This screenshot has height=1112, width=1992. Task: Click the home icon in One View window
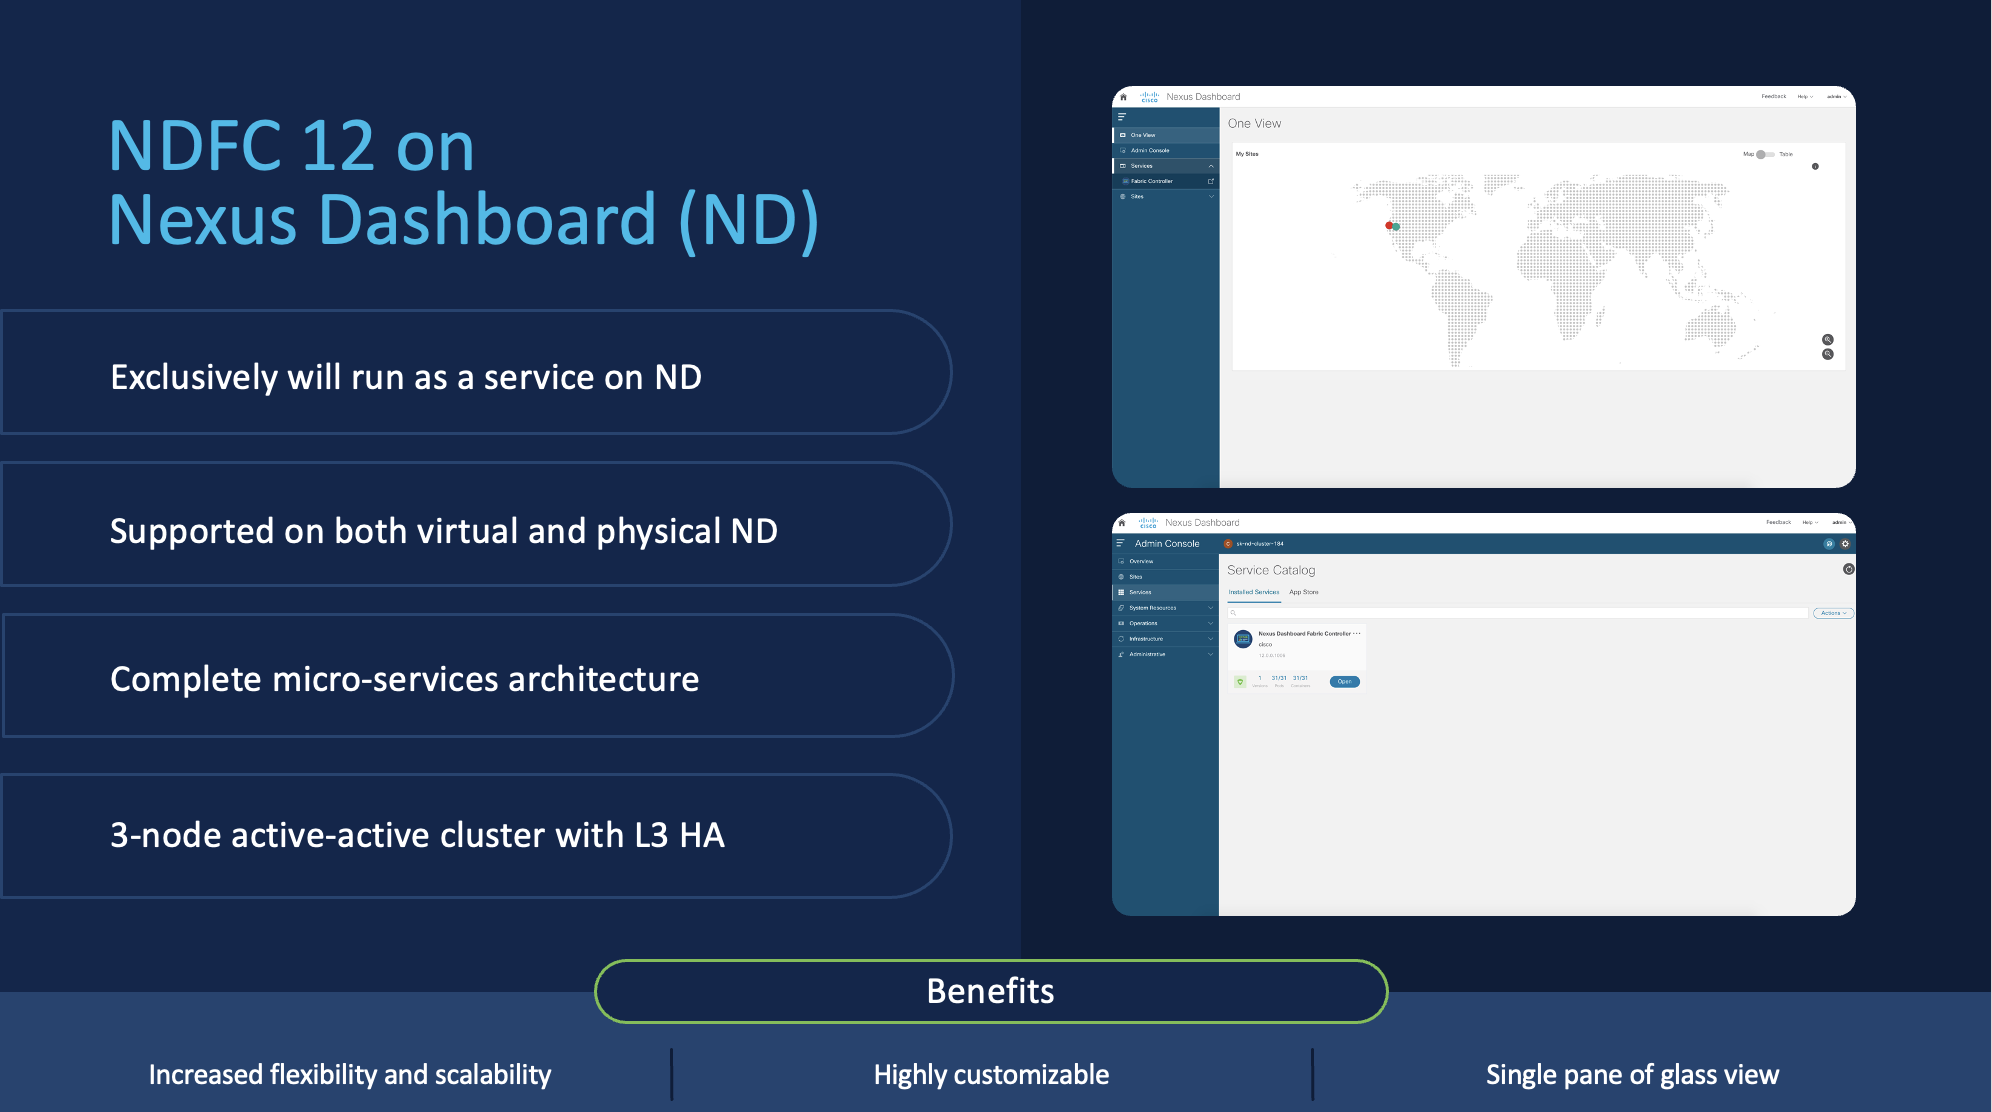pos(1123,97)
